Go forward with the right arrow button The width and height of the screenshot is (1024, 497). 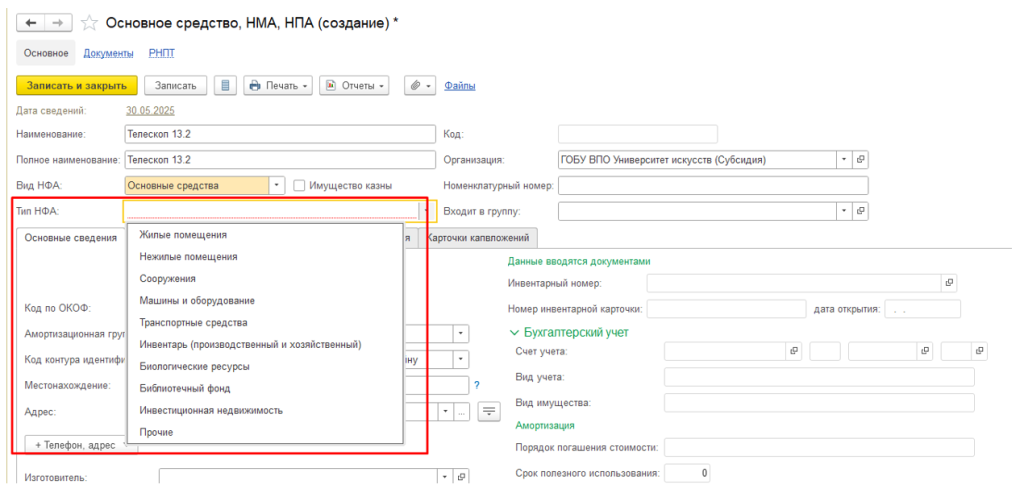point(58,24)
